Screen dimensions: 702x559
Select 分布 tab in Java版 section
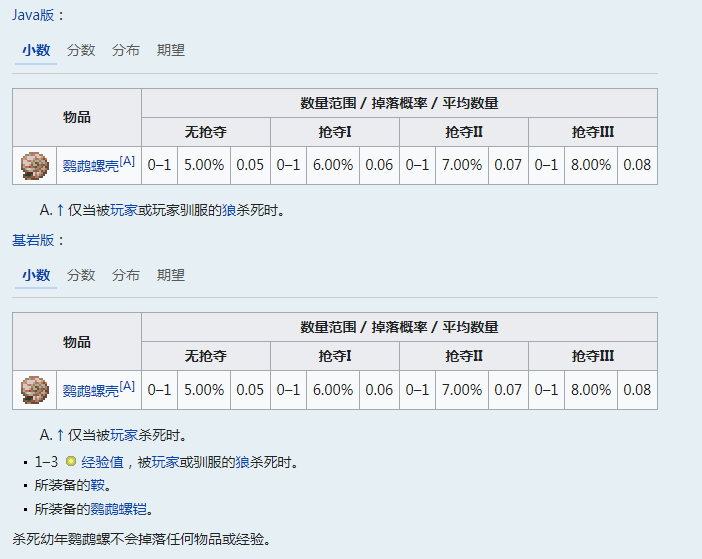tap(126, 50)
